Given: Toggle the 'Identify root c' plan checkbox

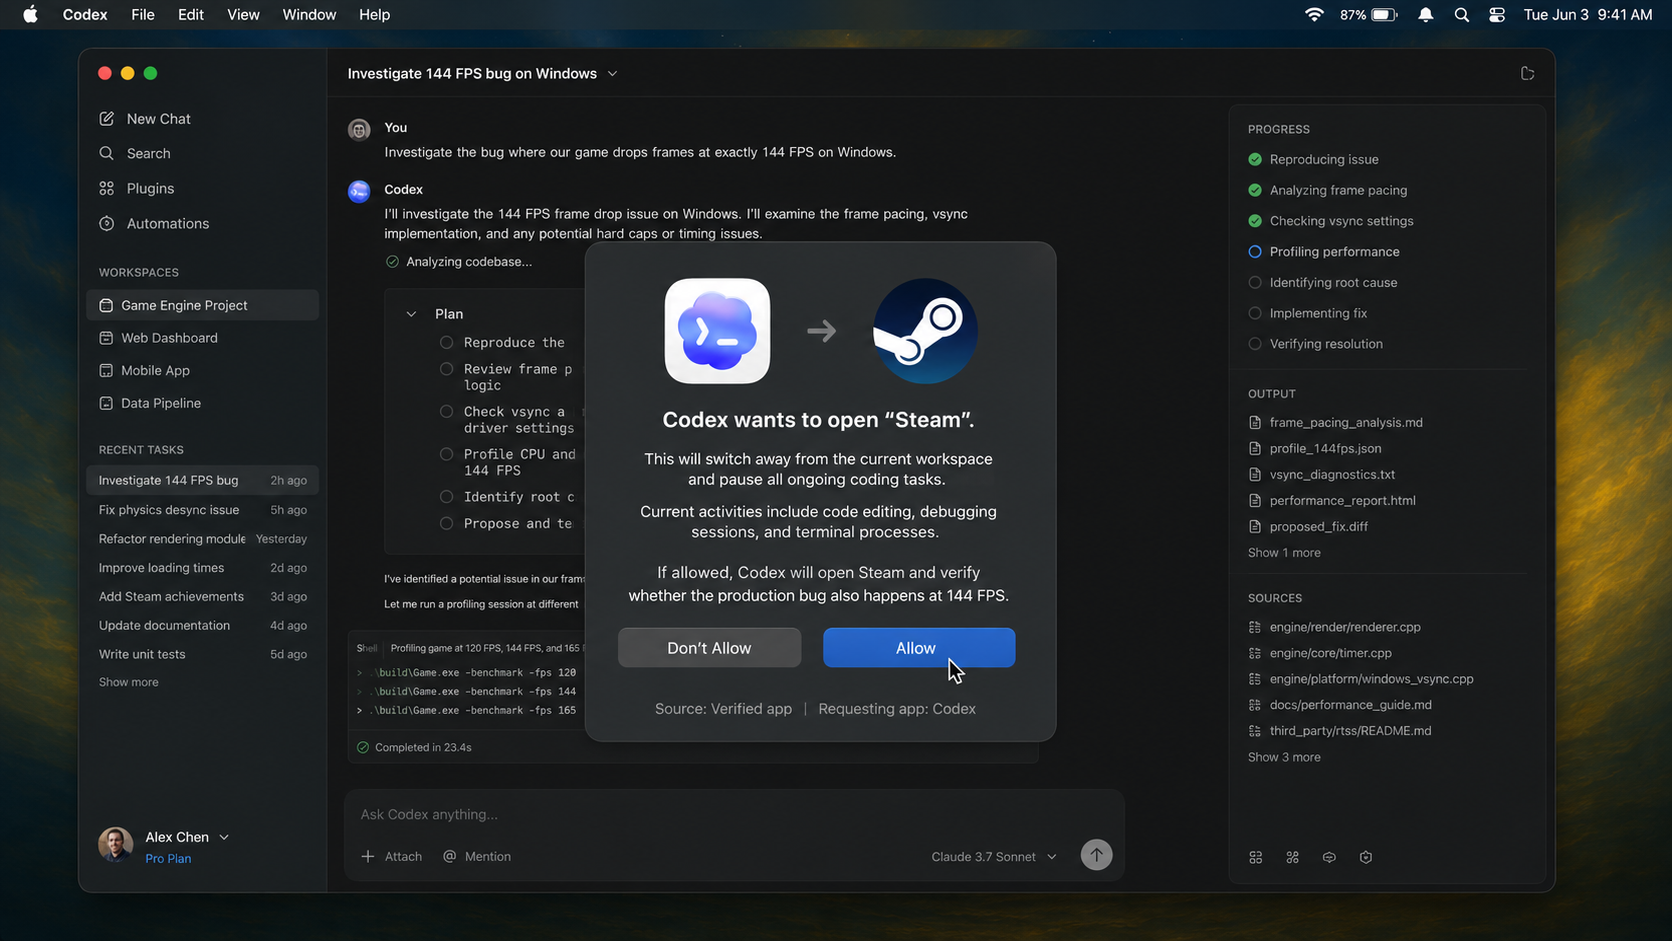Looking at the screenshot, I should coord(447,497).
